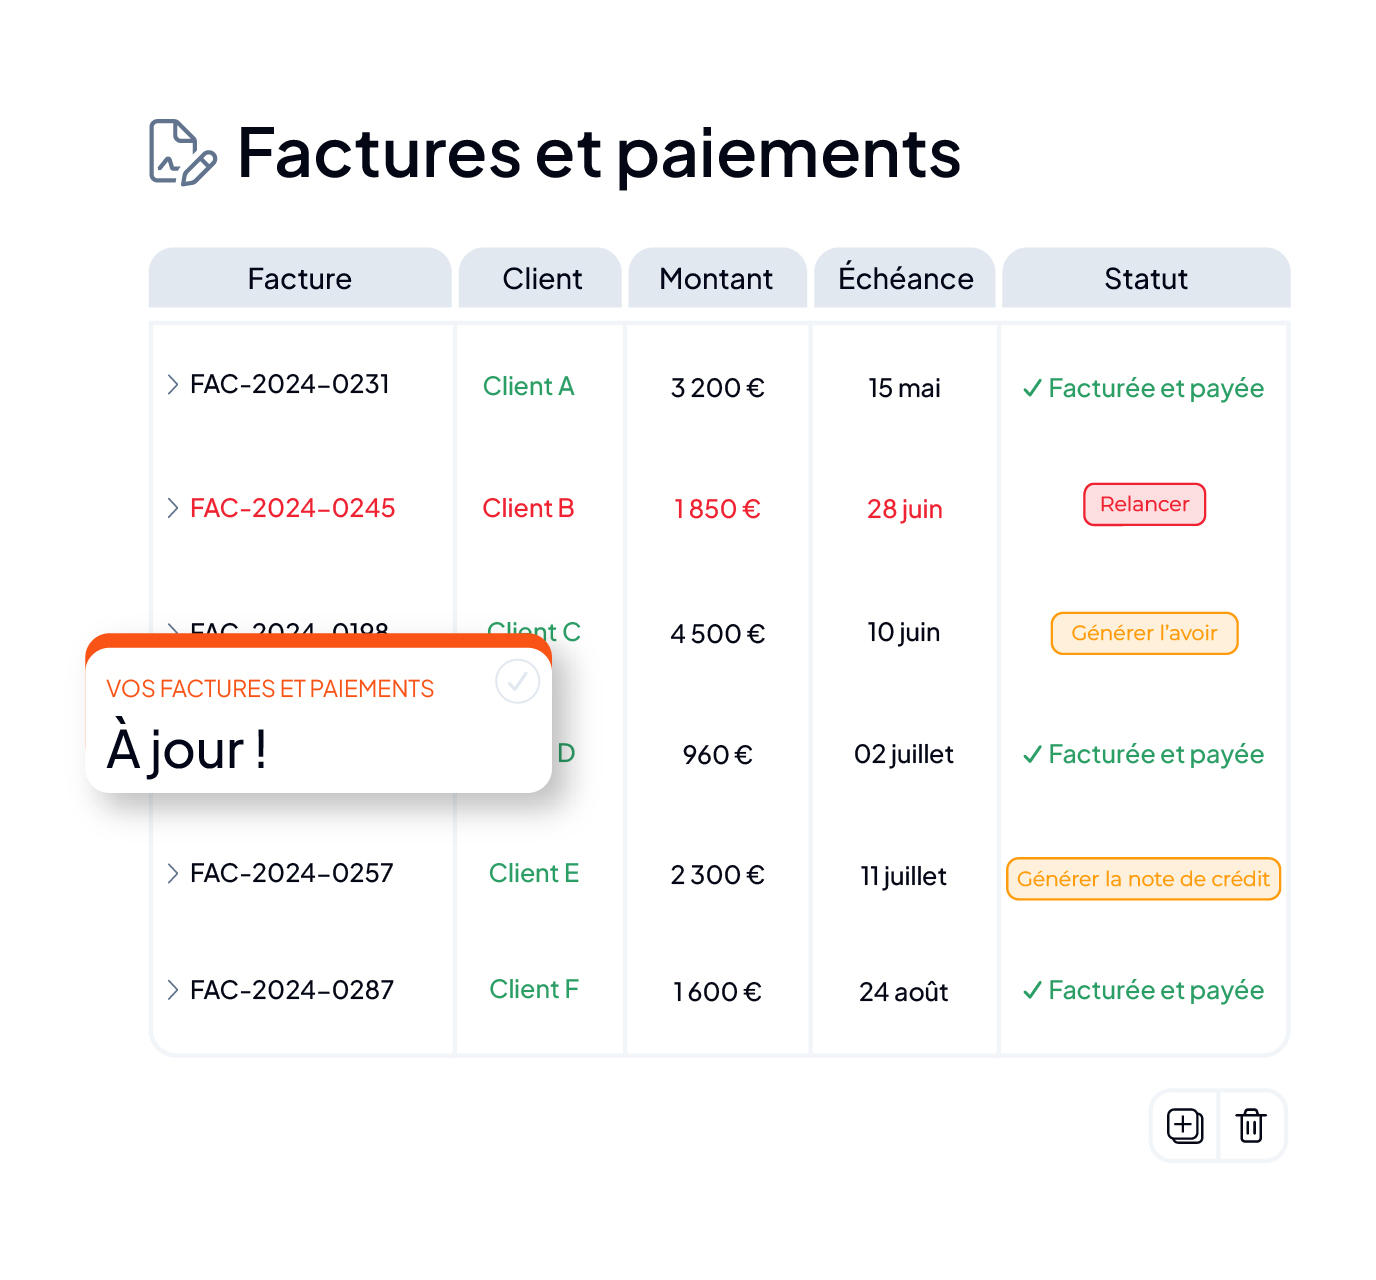Sort by the Montant column header
The width and height of the screenshot is (1376, 1280).
click(716, 278)
